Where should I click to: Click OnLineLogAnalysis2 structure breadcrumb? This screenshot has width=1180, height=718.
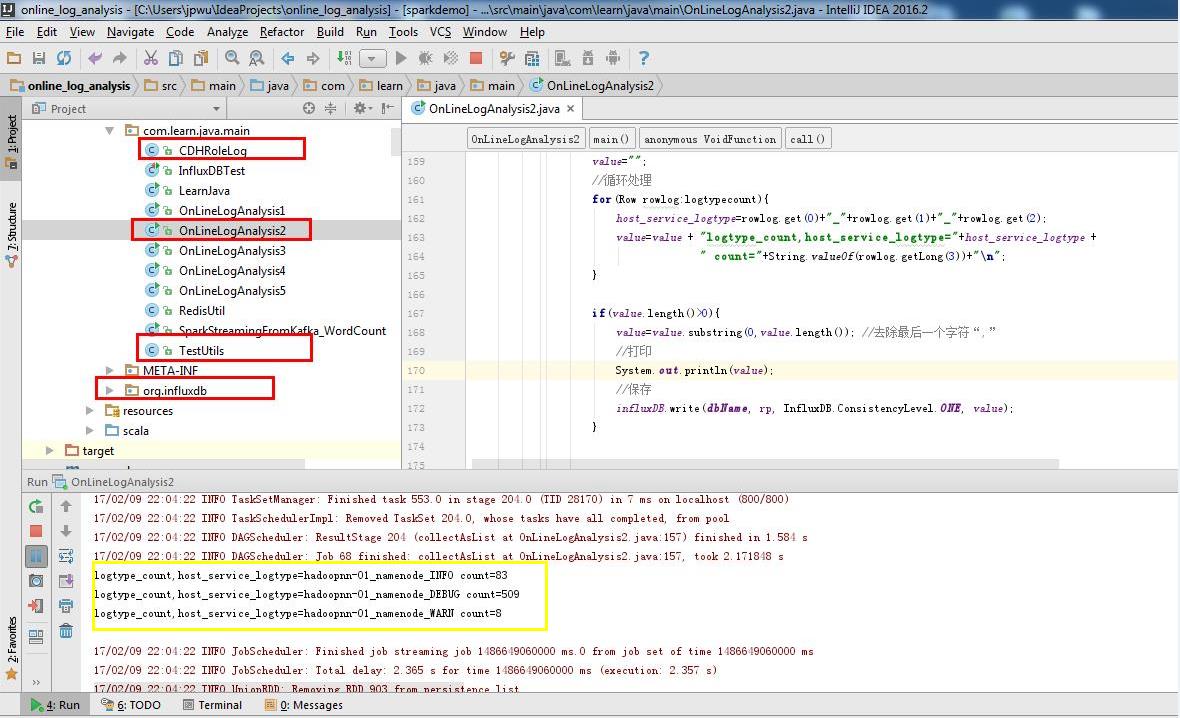525,138
